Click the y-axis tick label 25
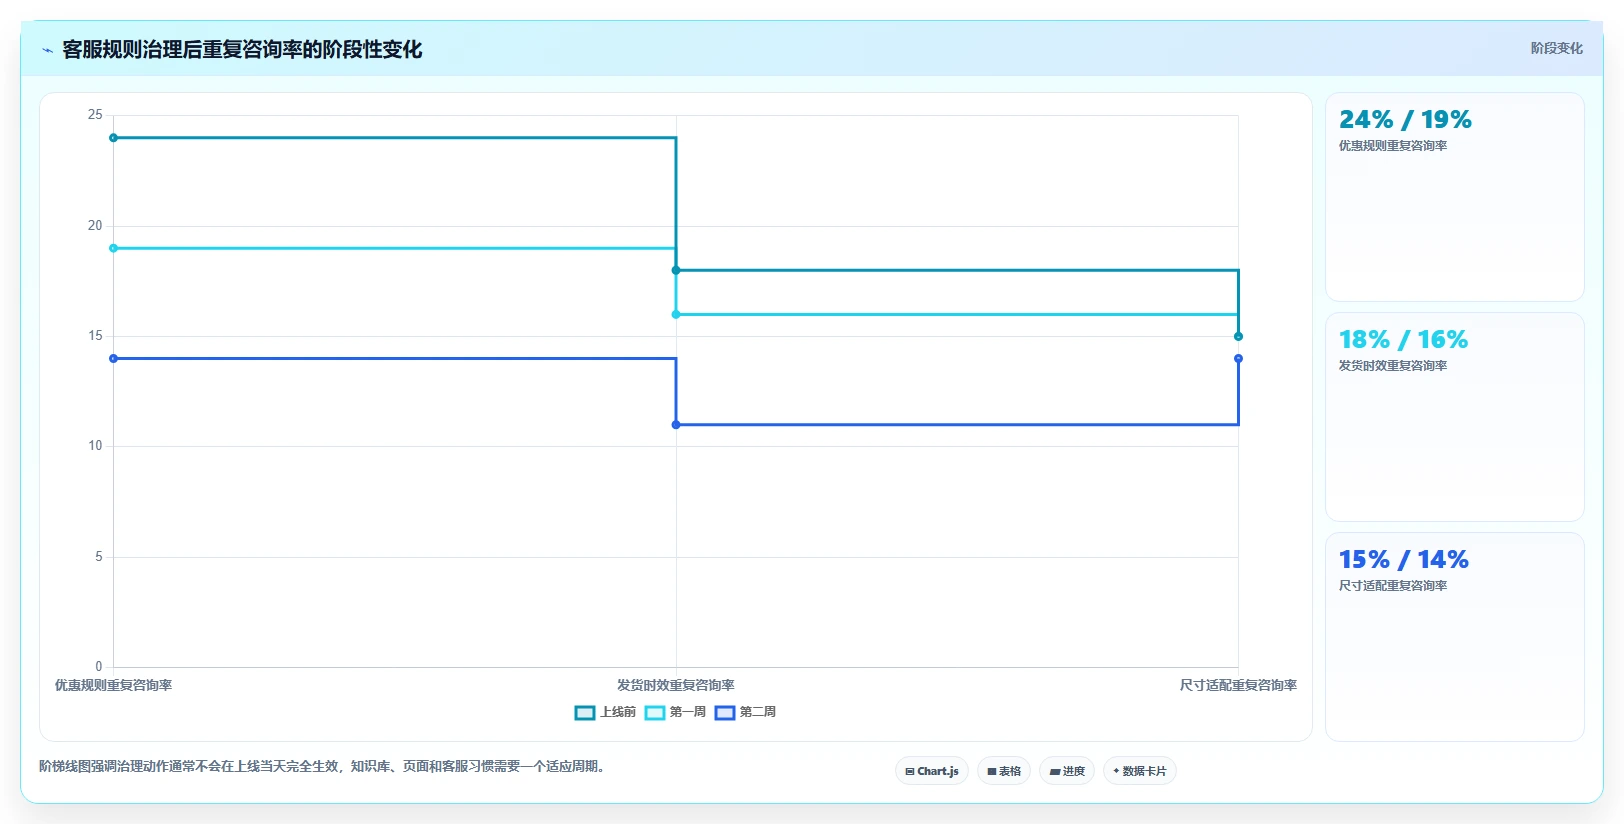The width and height of the screenshot is (1624, 824). click(95, 115)
